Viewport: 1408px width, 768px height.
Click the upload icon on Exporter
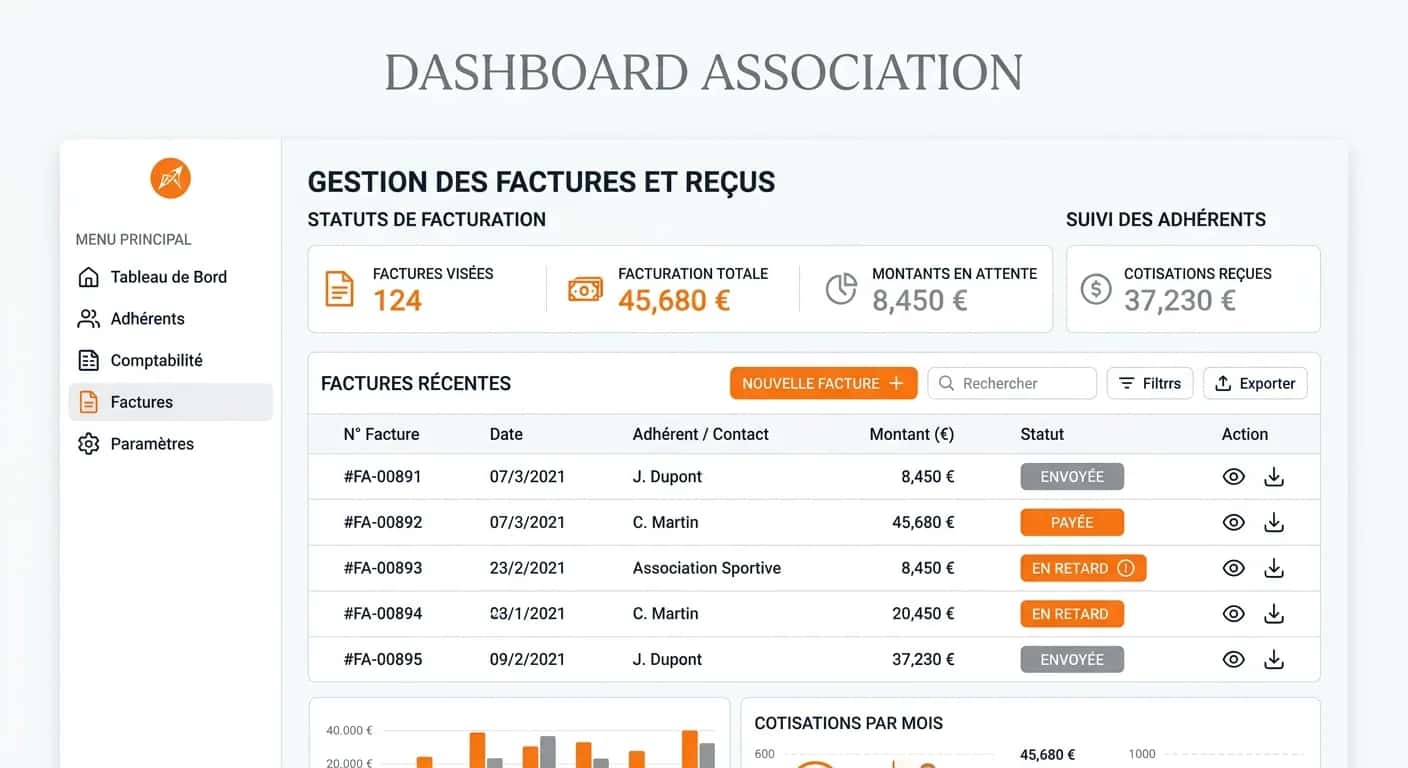point(1223,383)
